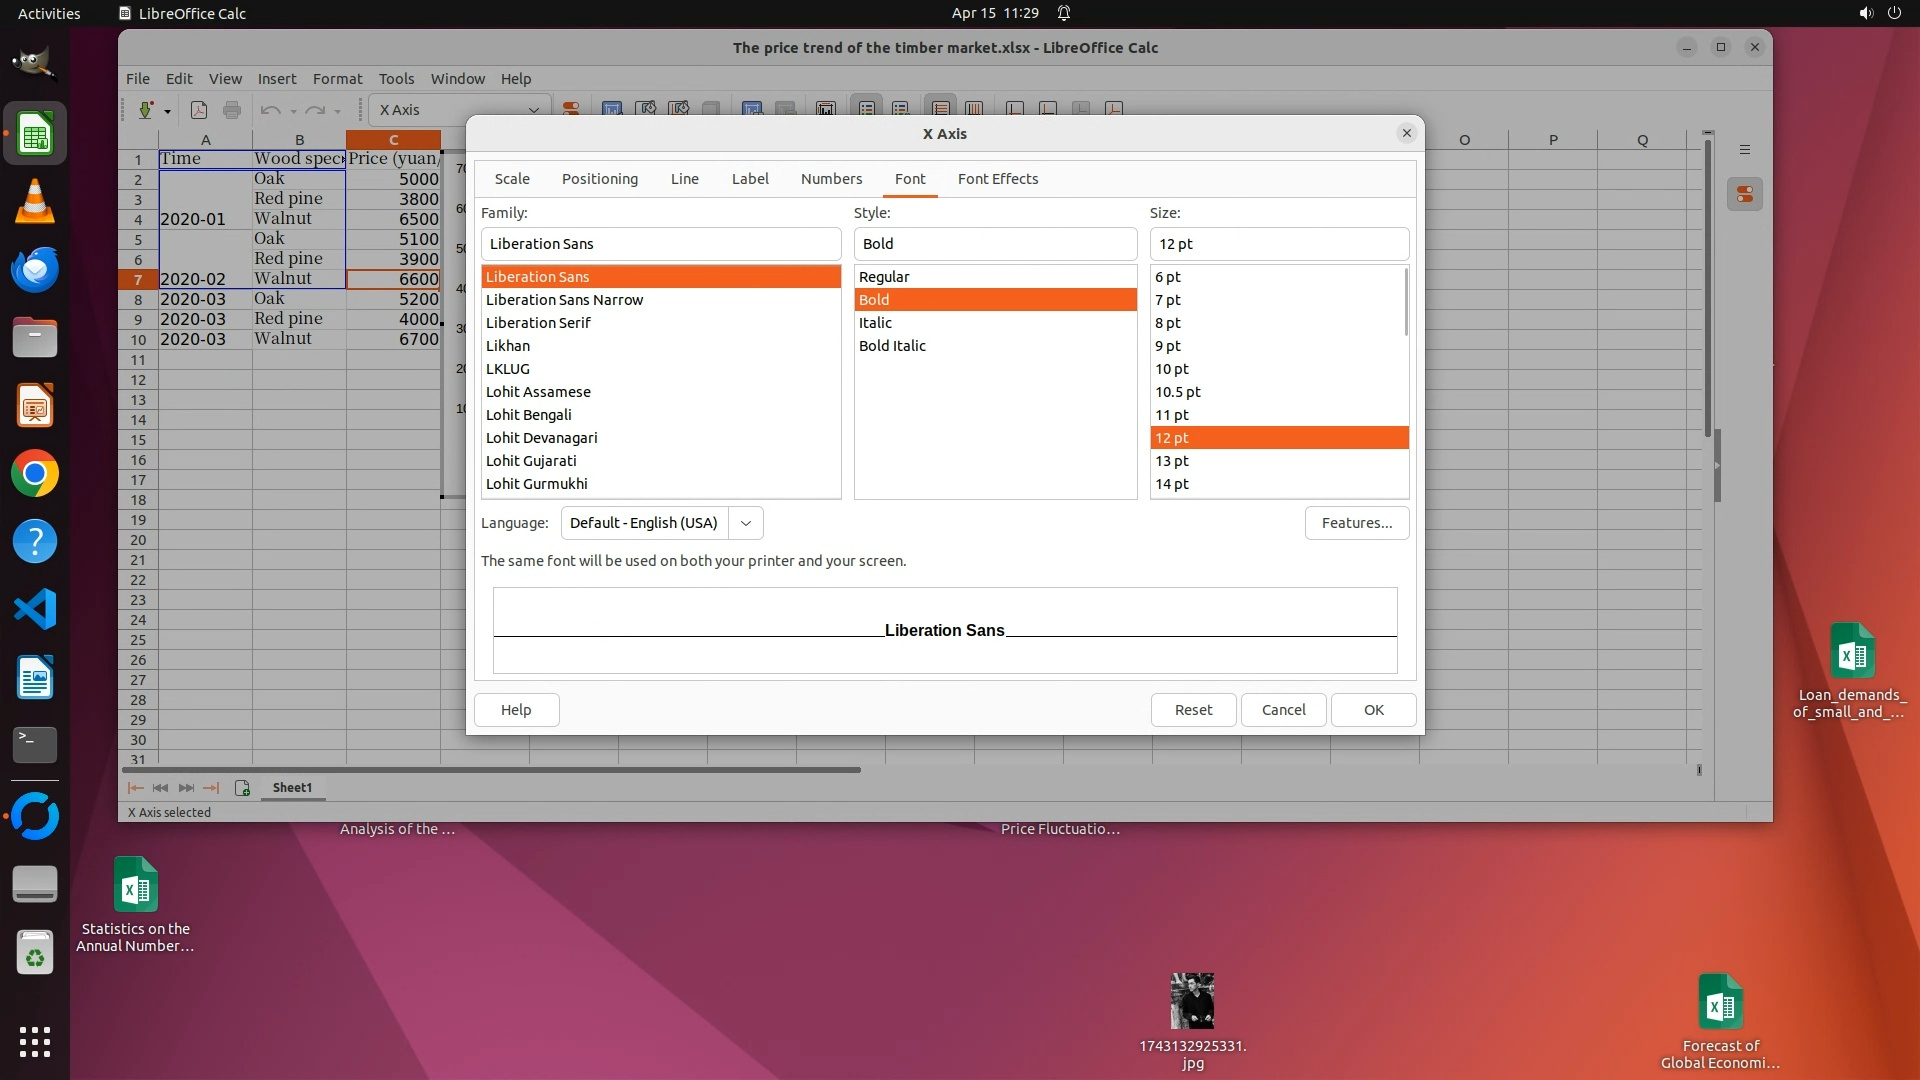Click the add new sheet icon
The width and height of the screenshot is (1920, 1080).
(242, 788)
